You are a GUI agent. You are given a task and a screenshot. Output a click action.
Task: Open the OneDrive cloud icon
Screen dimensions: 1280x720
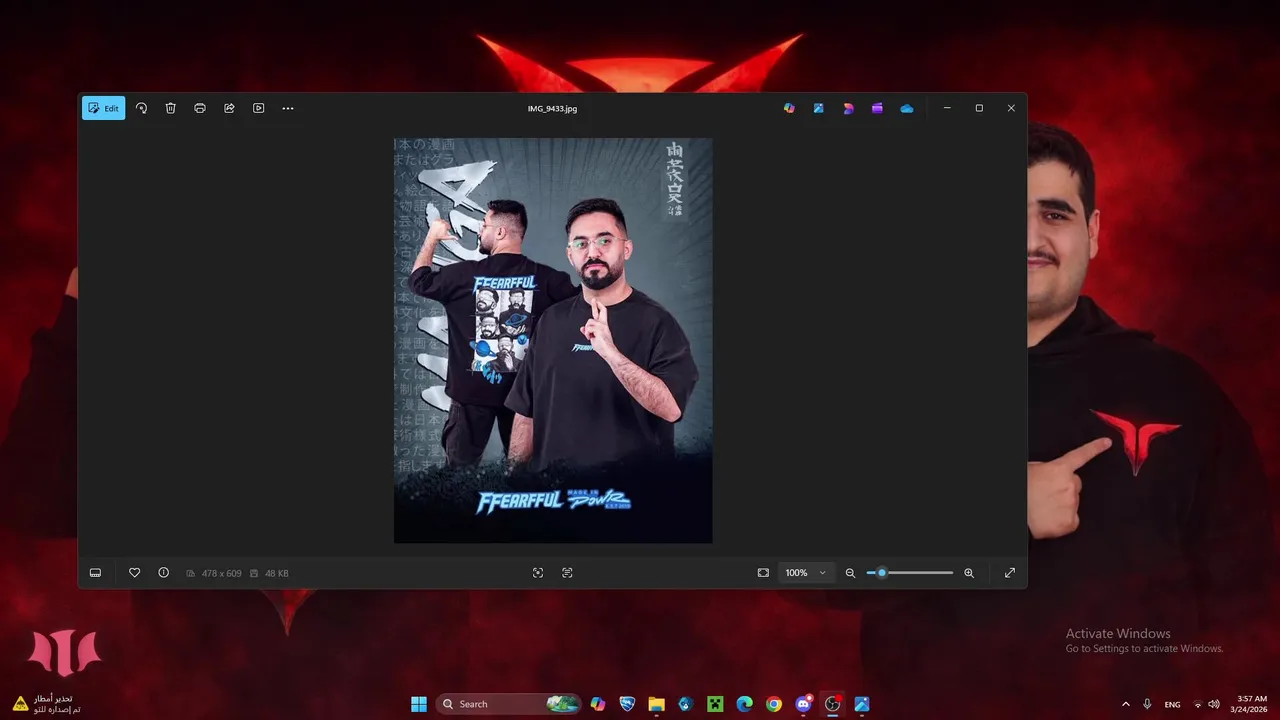point(907,108)
